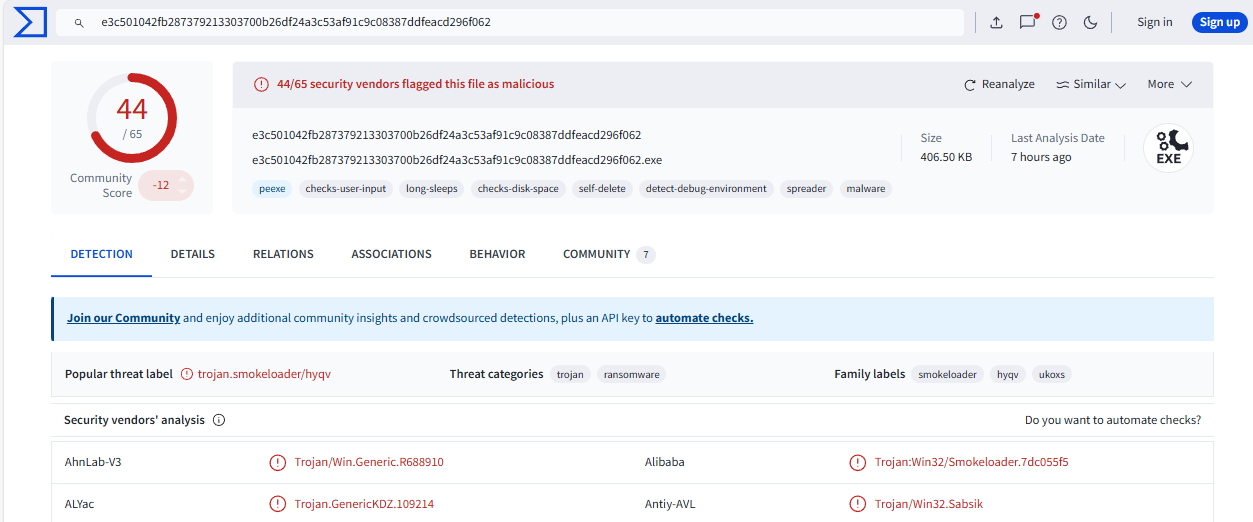Switch to the DETECTION tab

[x=101, y=254]
